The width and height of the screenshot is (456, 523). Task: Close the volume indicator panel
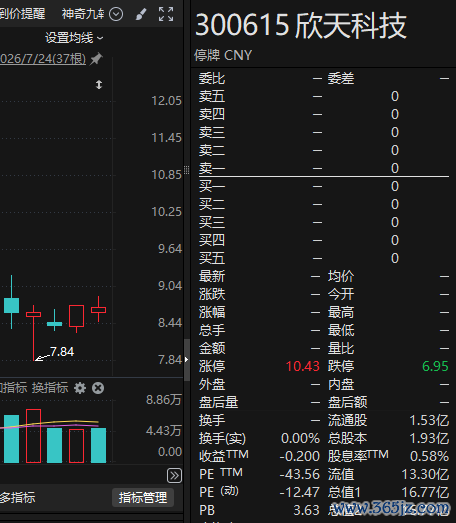(x=98, y=388)
